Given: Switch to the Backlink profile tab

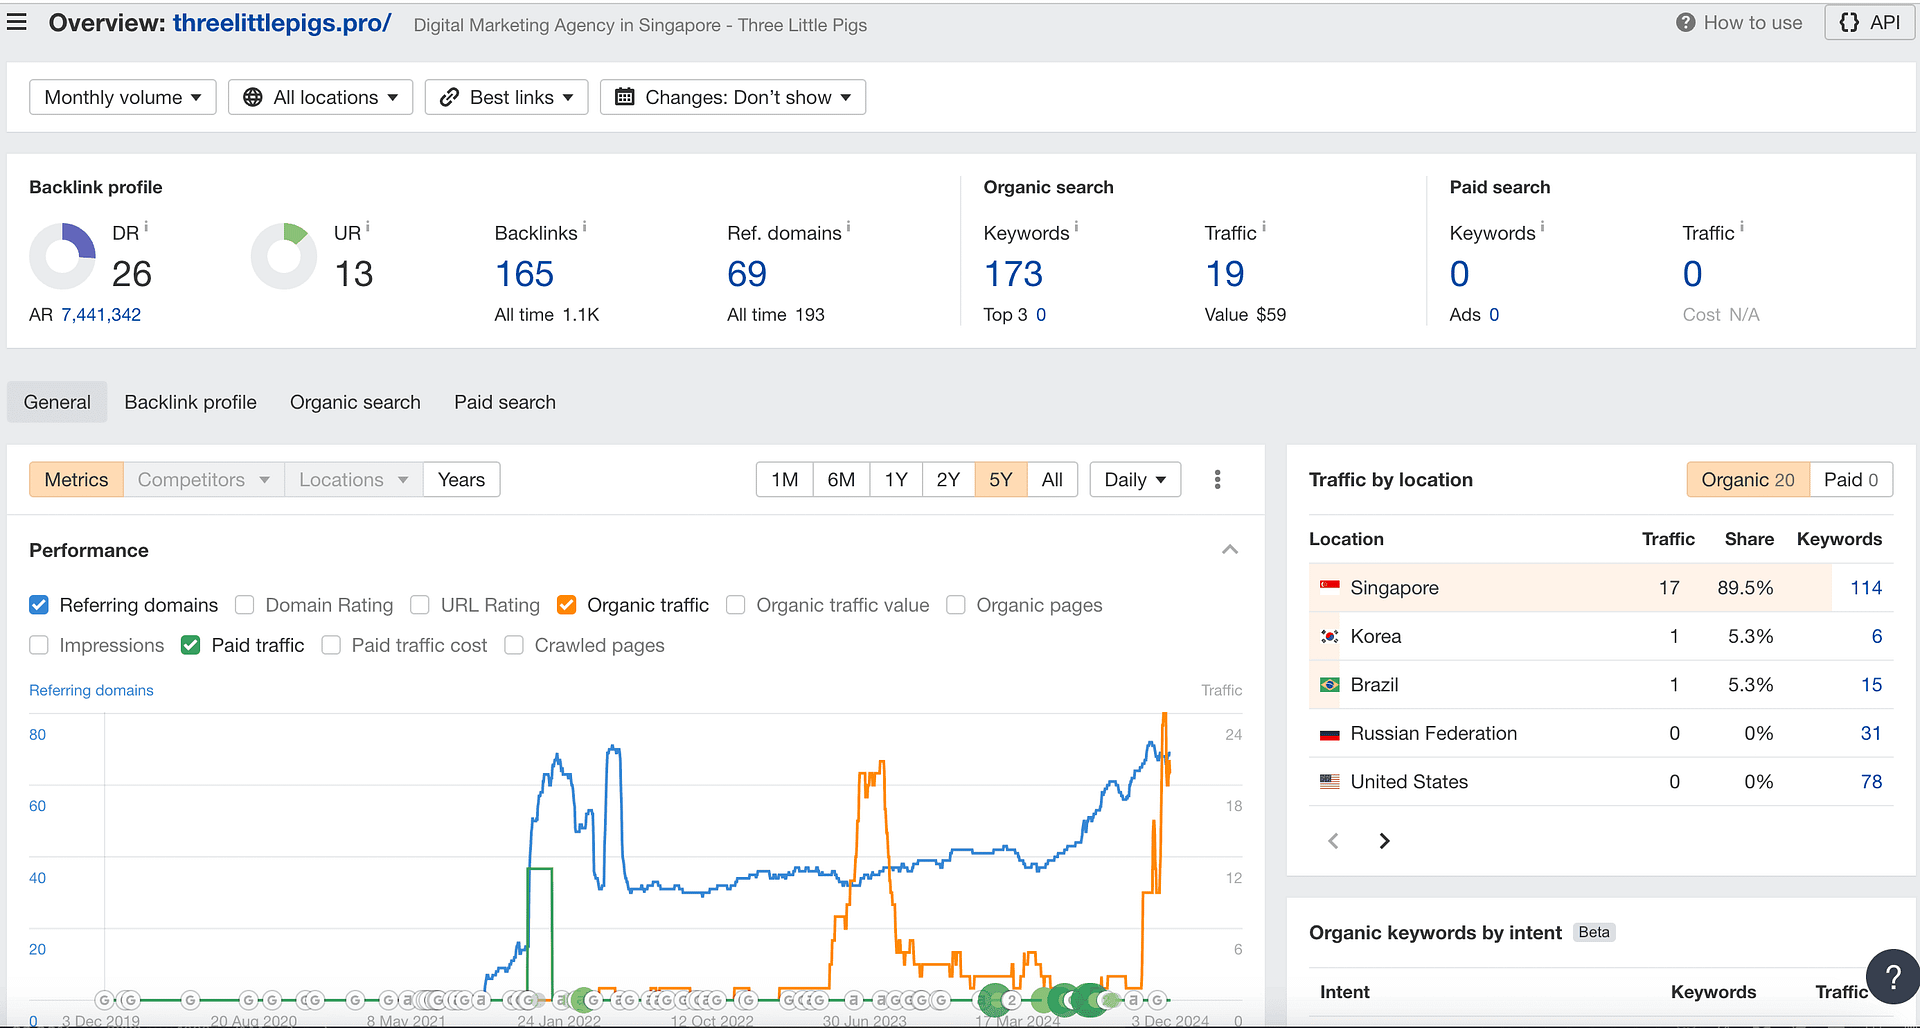Looking at the screenshot, I should (x=190, y=402).
